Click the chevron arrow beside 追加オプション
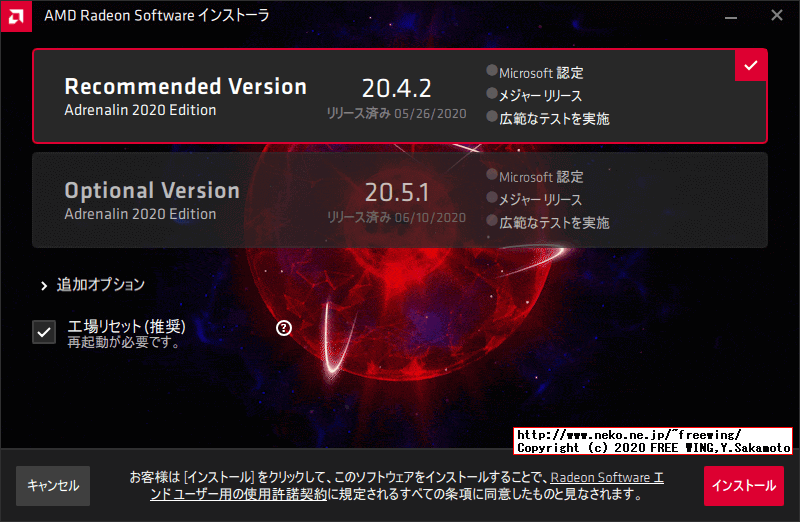The image size is (800, 522). point(44,286)
